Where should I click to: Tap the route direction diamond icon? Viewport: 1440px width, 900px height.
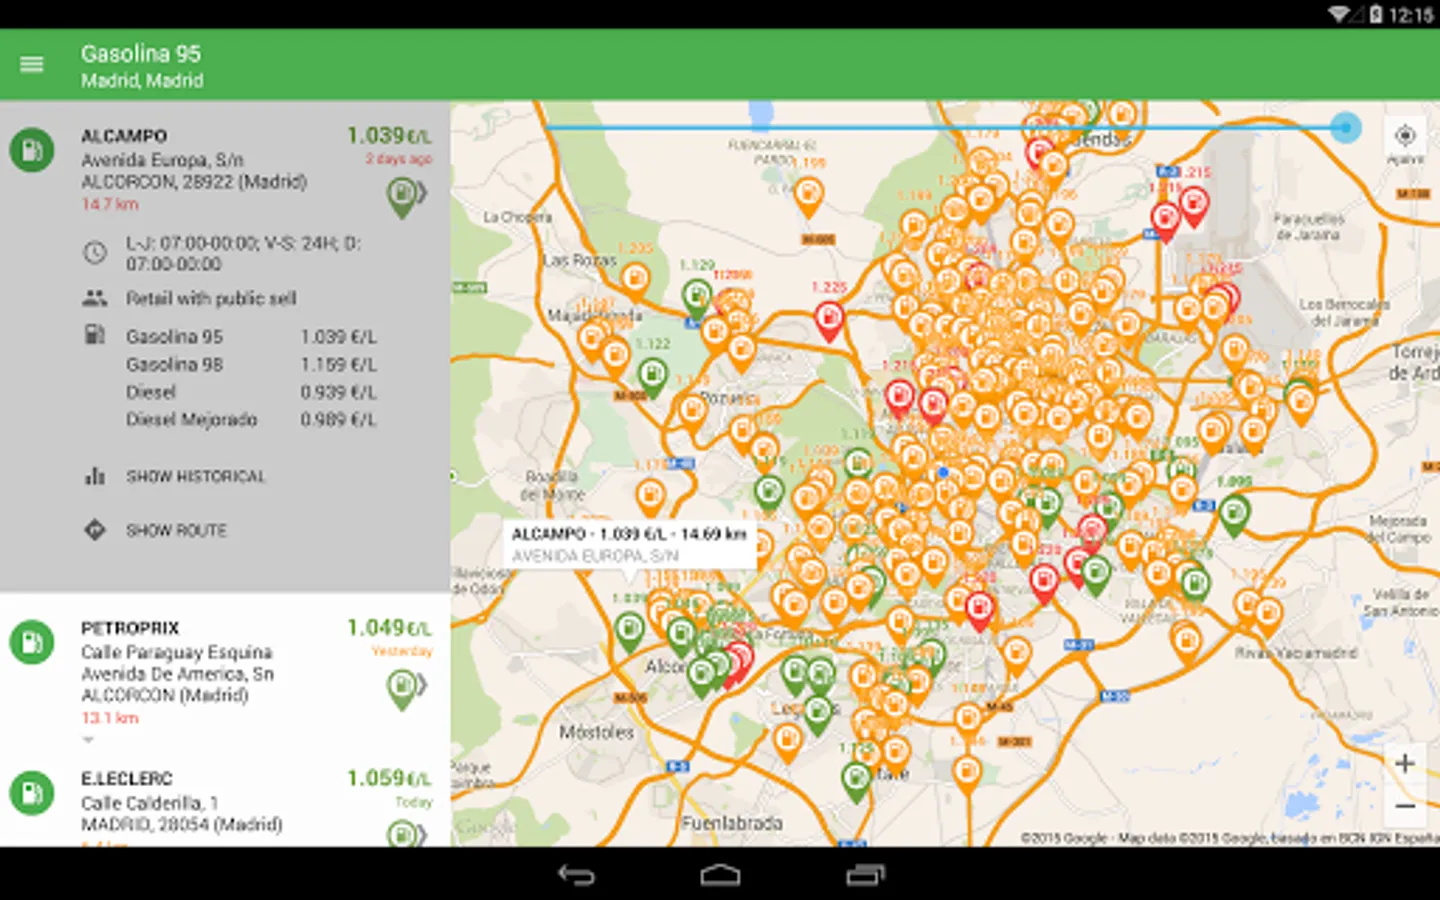pos(95,530)
